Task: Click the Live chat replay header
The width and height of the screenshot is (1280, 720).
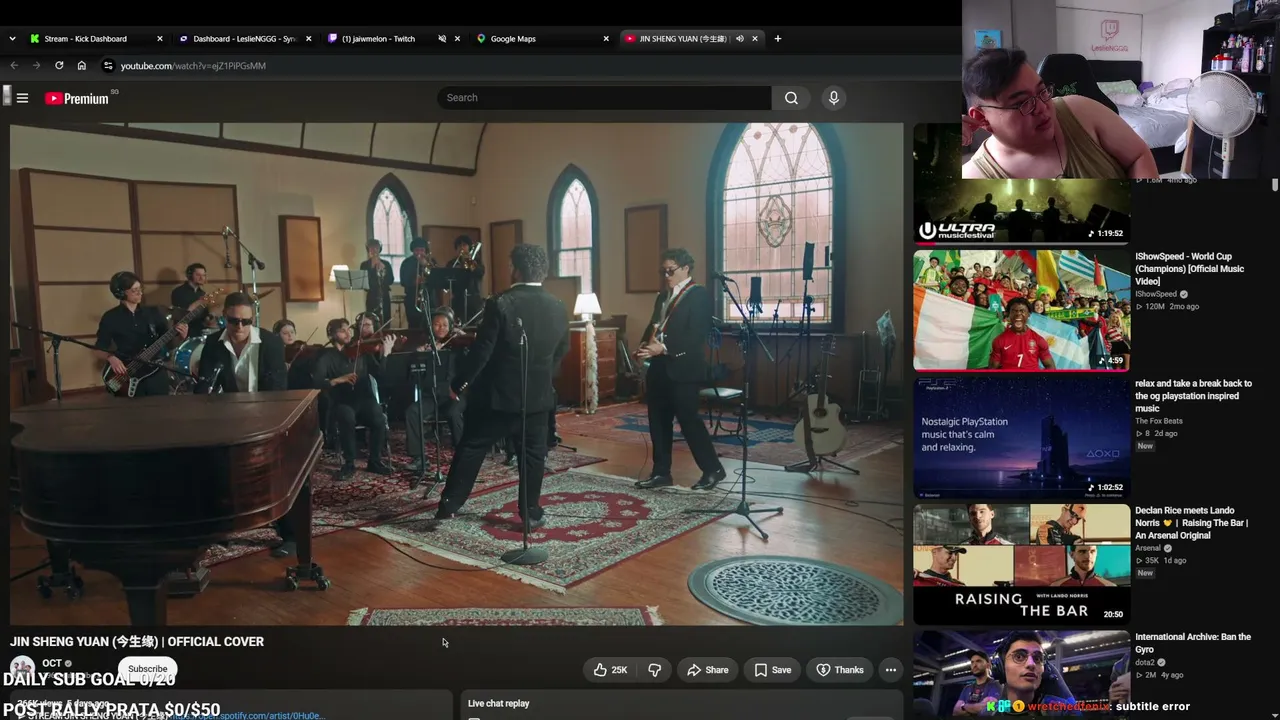Action: pyautogui.click(x=499, y=704)
